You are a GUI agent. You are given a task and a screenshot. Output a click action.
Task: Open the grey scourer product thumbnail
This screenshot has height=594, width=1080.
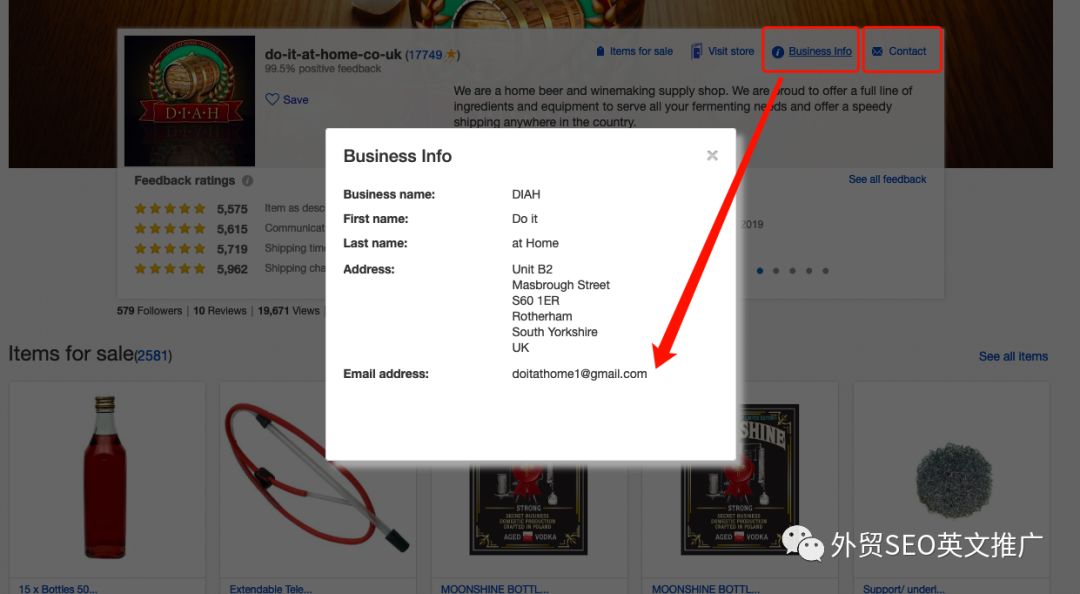tap(954, 480)
